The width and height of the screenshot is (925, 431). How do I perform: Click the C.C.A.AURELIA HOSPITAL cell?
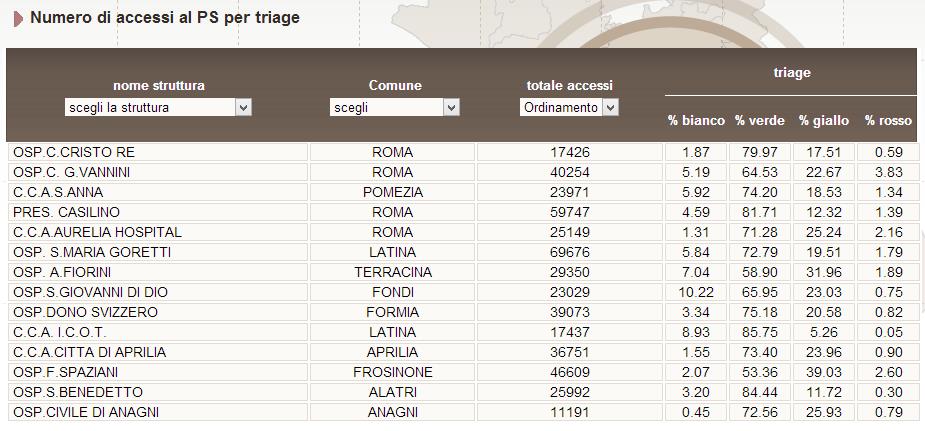click(x=158, y=232)
